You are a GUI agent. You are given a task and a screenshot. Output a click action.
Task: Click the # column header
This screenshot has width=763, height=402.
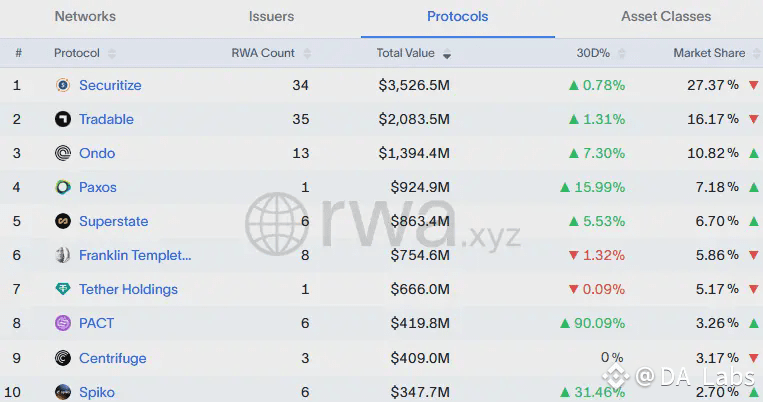18,53
